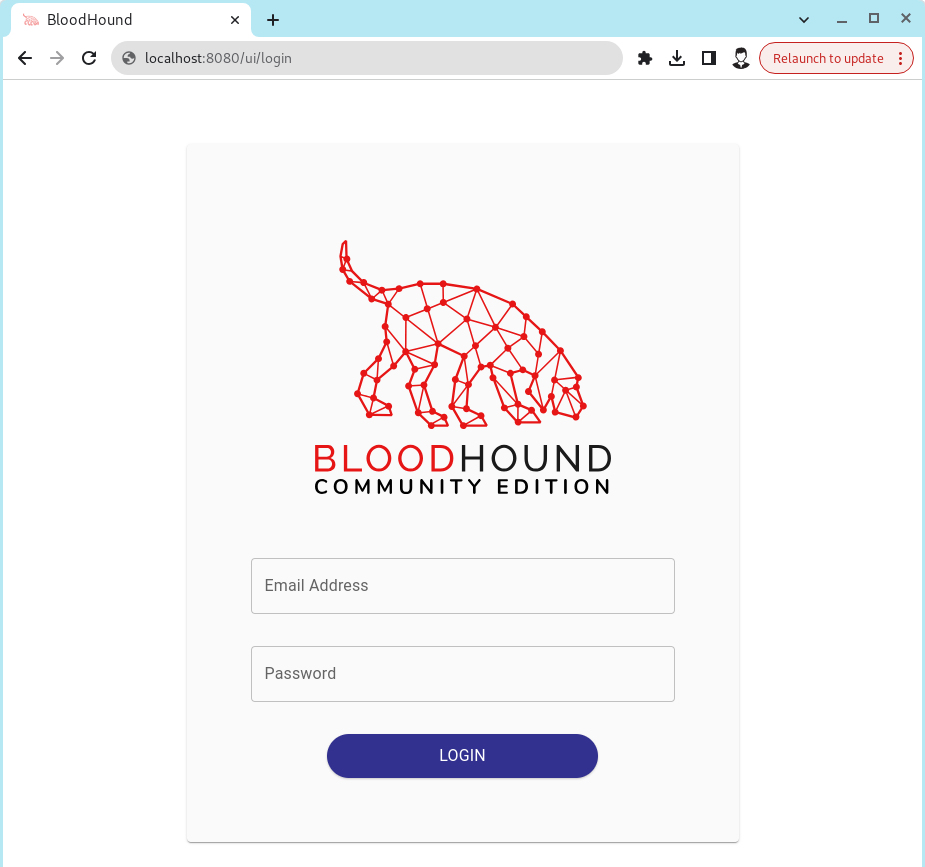Focus the Email Address field
925x867 pixels.
[x=462, y=586]
